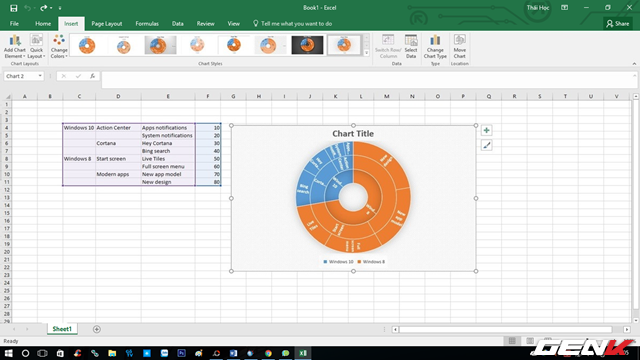
Task: Switch to Normal view icon in status bar
Action: click(x=512, y=341)
